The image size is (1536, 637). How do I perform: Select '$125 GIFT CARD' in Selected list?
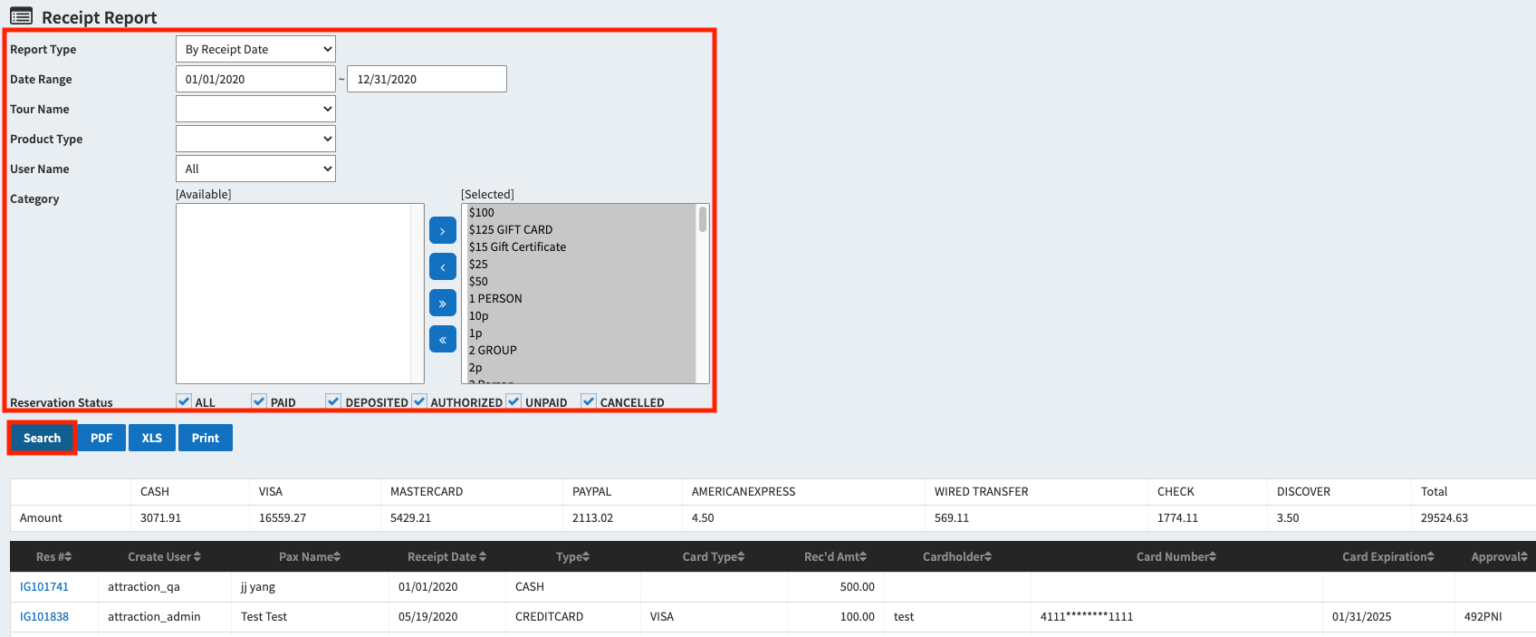[x=510, y=230]
